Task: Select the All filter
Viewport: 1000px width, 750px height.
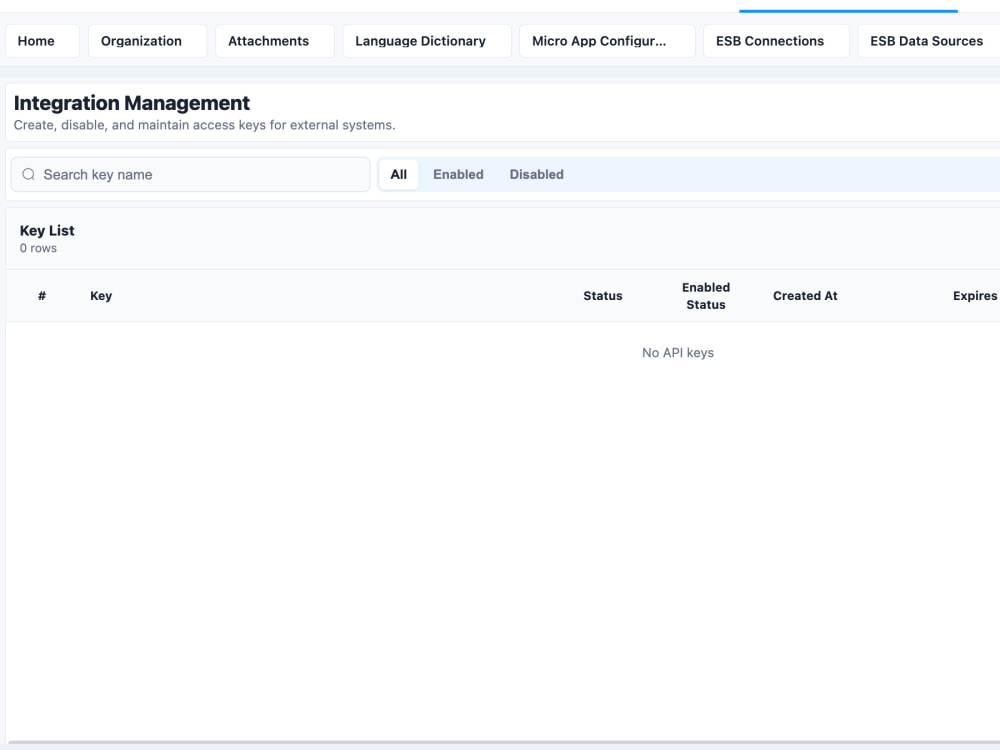Action: tap(399, 175)
